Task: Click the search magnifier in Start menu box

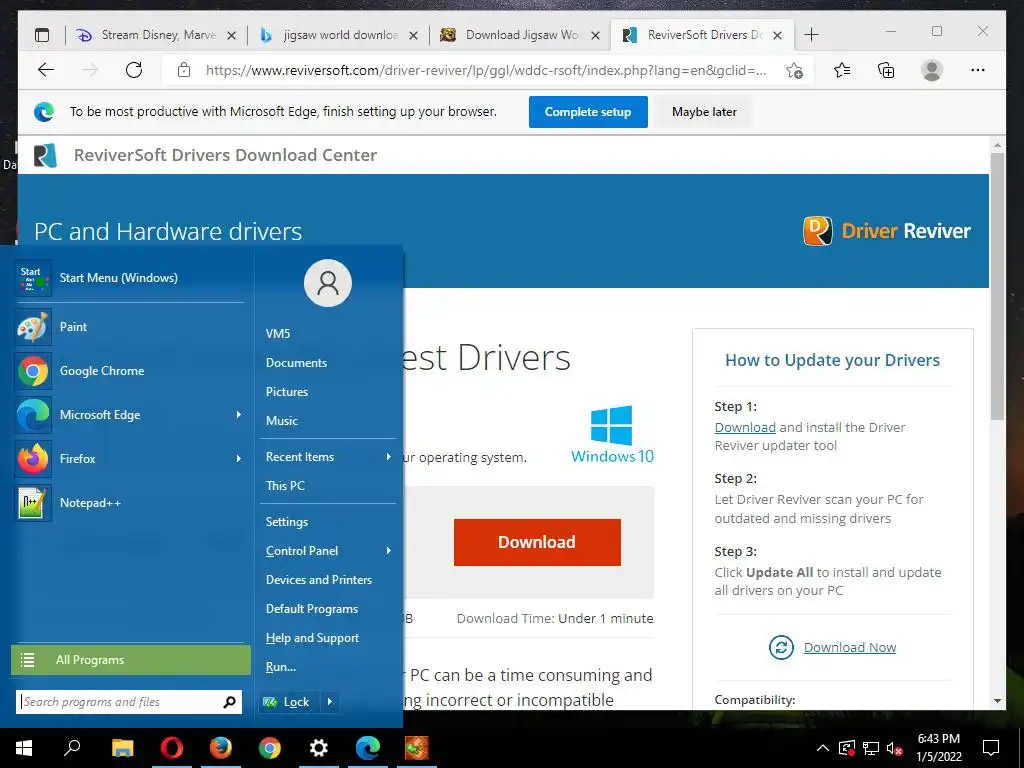Action: coord(229,702)
